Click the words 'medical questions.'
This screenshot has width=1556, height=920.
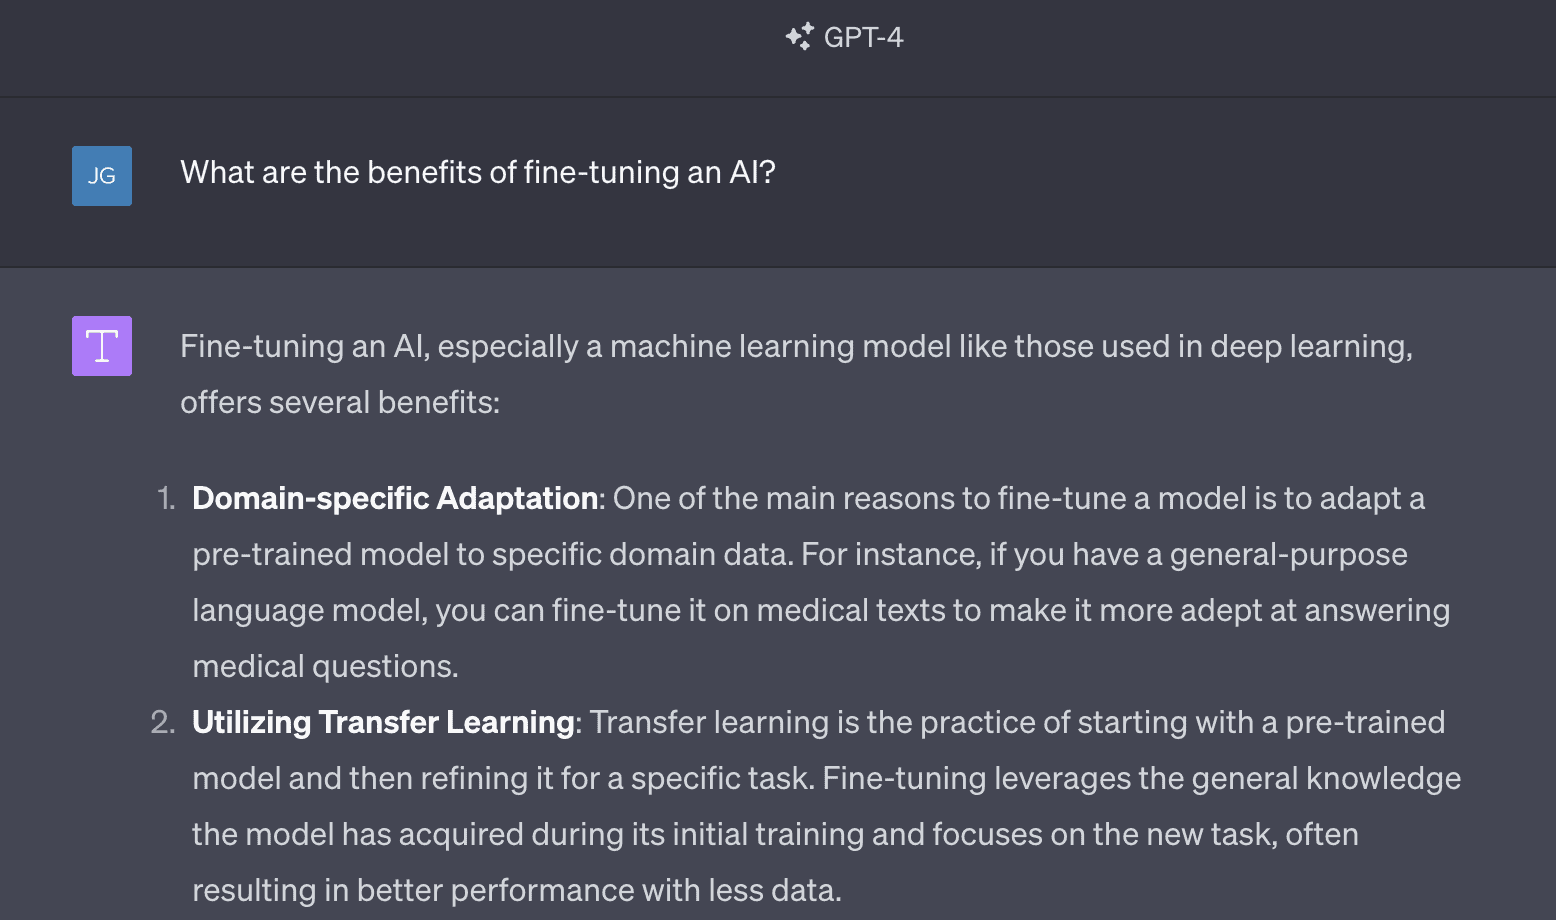pos(325,666)
